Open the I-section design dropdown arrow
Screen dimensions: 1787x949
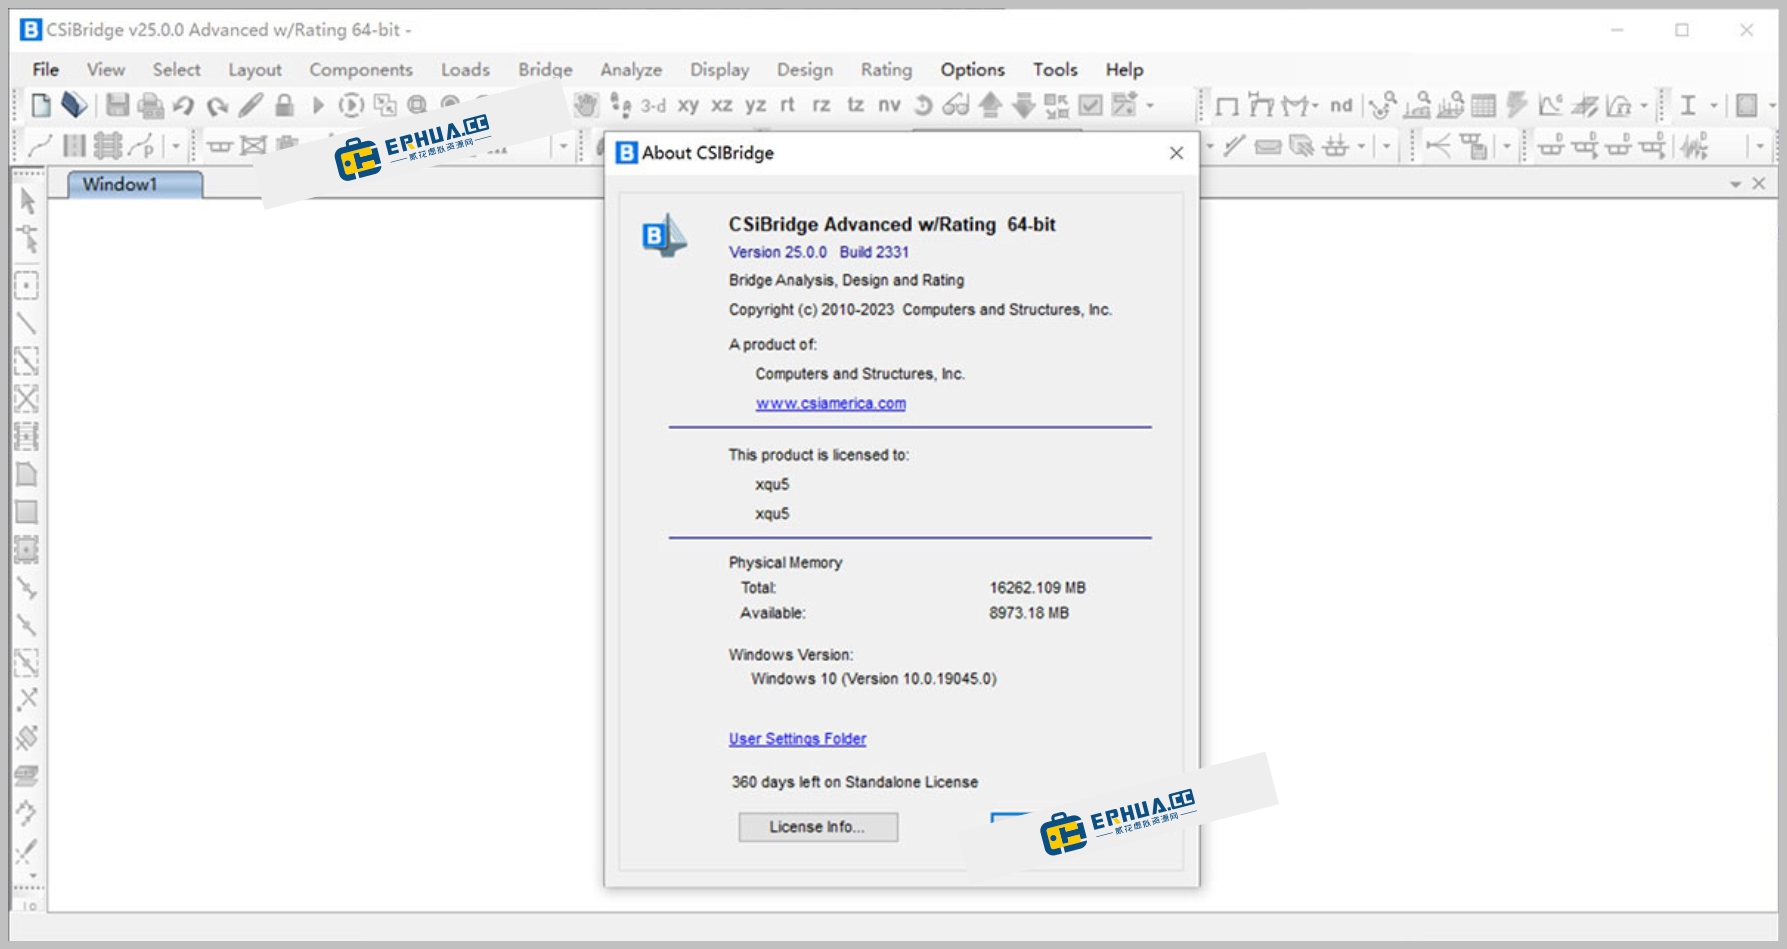pyautogui.click(x=1713, y=105)
